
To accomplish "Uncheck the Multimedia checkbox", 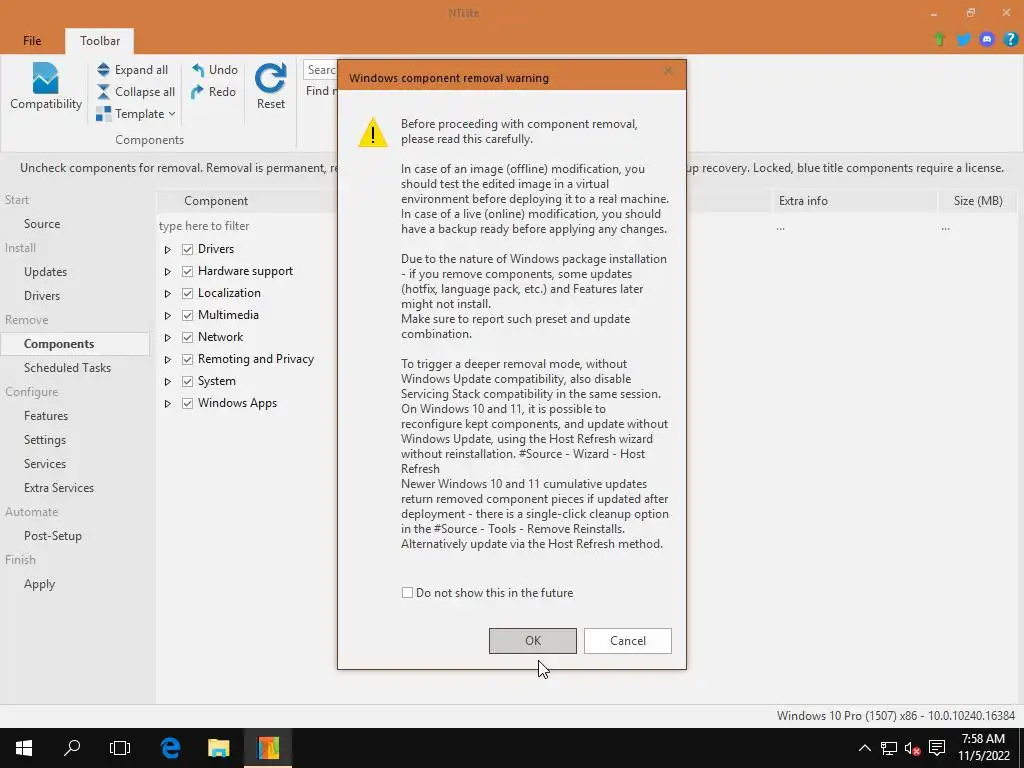I will tap(187, 315).
